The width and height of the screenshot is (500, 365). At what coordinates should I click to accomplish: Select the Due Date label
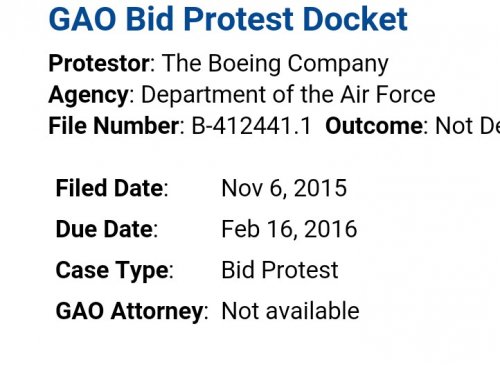tap(104, 229)
